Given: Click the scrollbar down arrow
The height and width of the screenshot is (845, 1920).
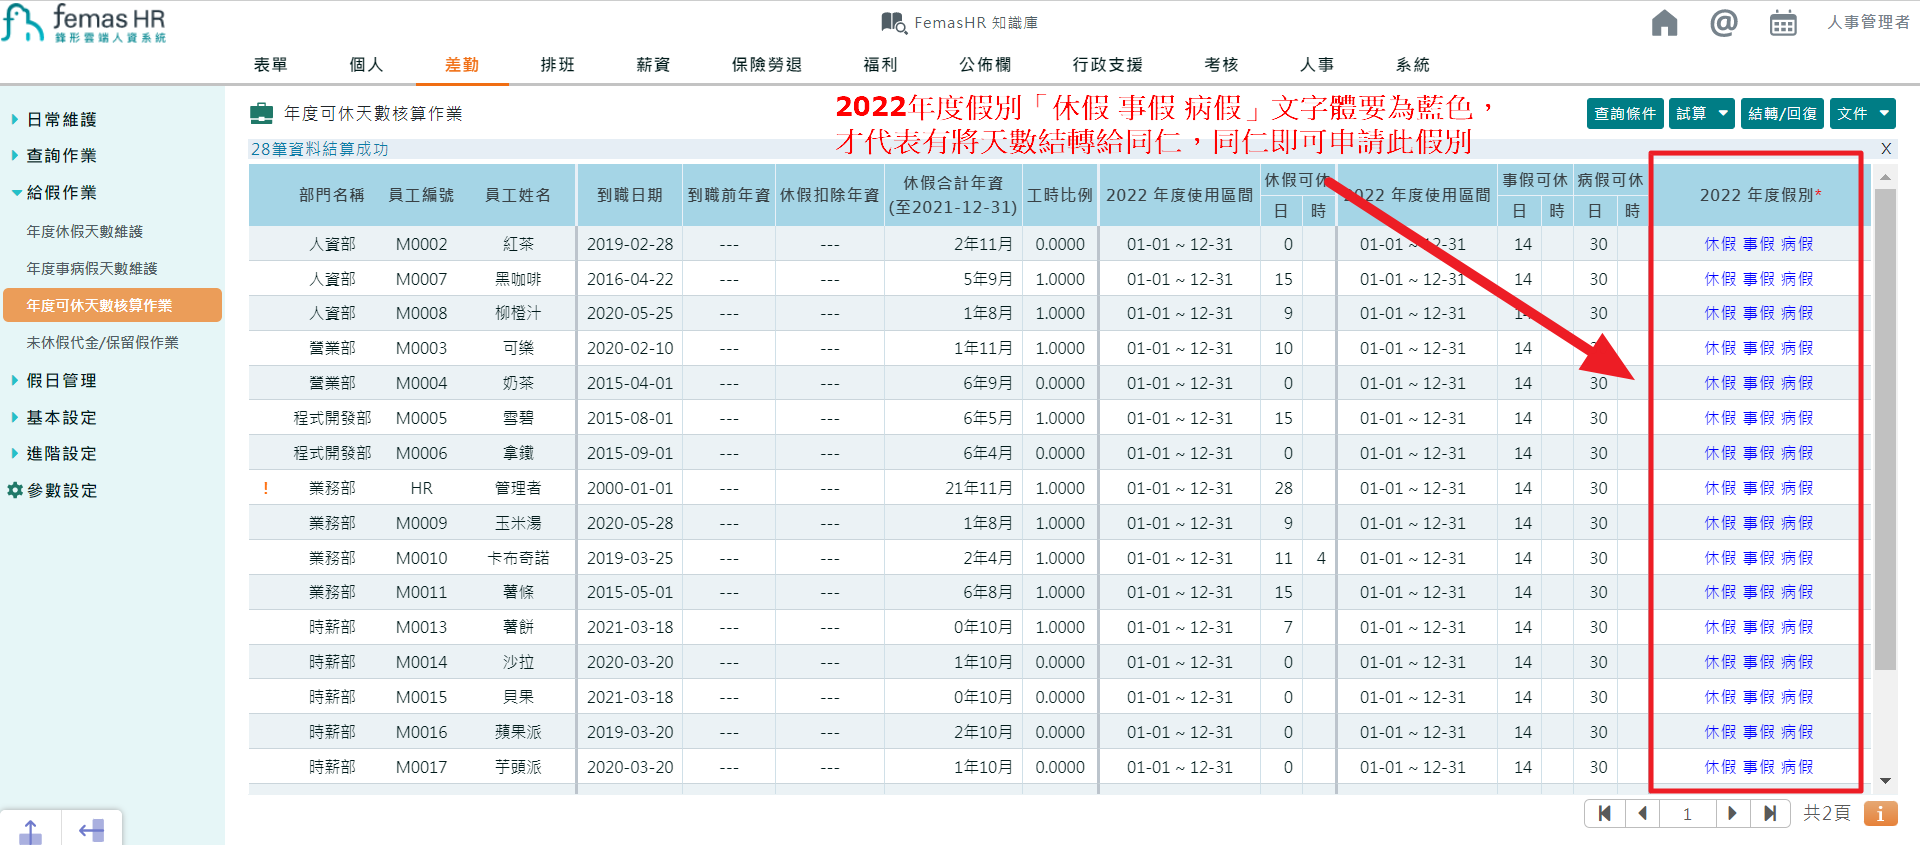Looking at the screenshot, I should pyautogui.click(x=1885, y=781).
